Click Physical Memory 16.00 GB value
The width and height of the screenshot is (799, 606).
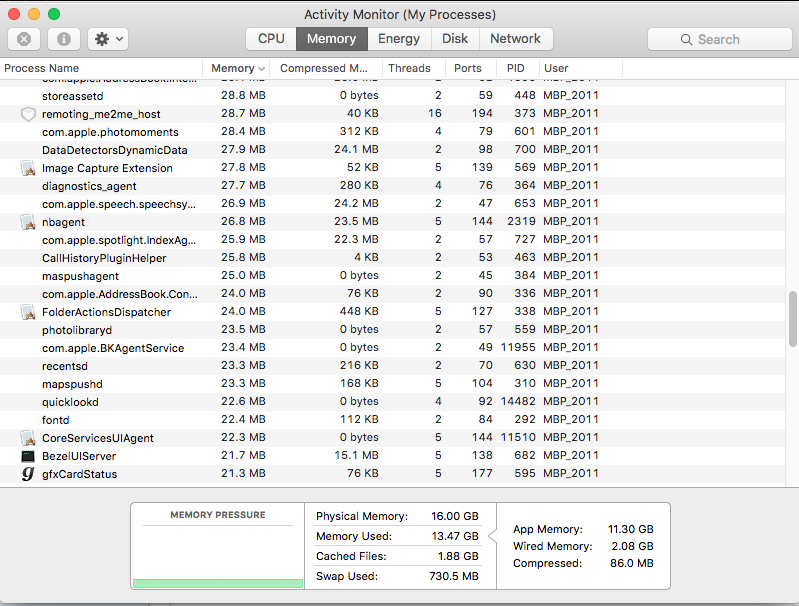(455, 516)
